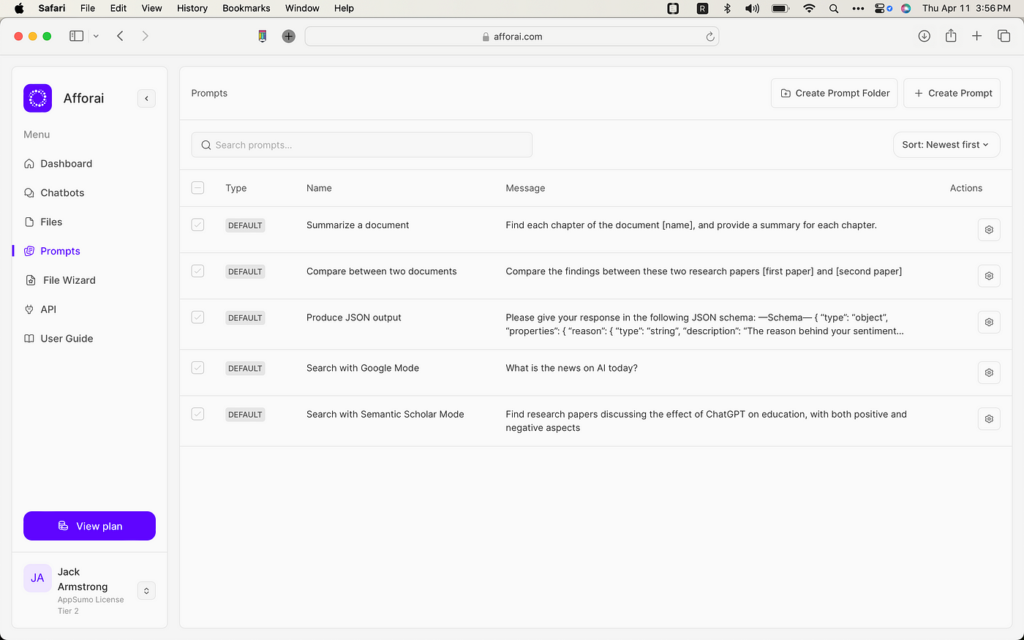Screen dimensions: 1024x640
Task: Click the Afforai logo
Action: click(x=37, y=98)
